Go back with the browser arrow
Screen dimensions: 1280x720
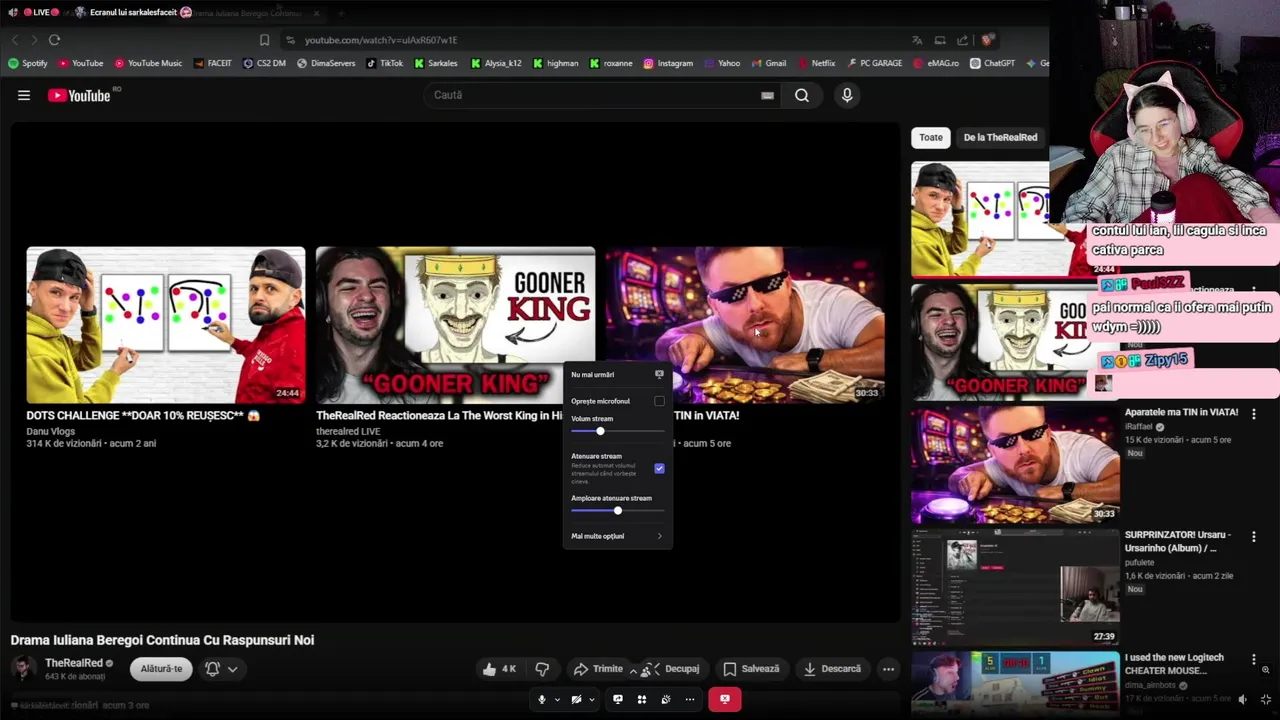[15, 40]
